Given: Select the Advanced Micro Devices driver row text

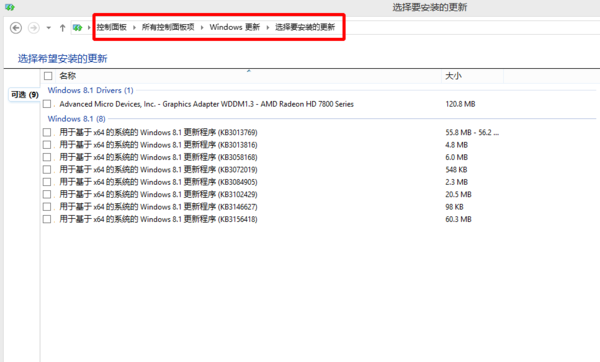Looking at the screenshot, I should [x=207, y=104].
